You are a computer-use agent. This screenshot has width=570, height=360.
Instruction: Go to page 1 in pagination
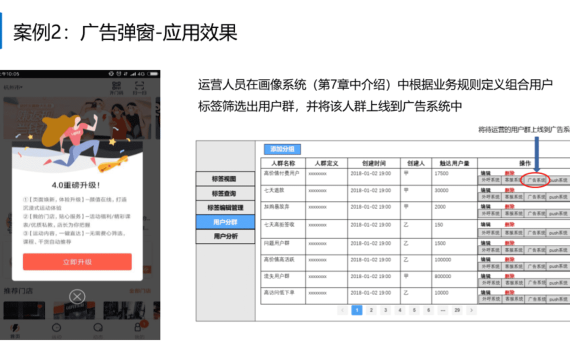coord(357,310)
